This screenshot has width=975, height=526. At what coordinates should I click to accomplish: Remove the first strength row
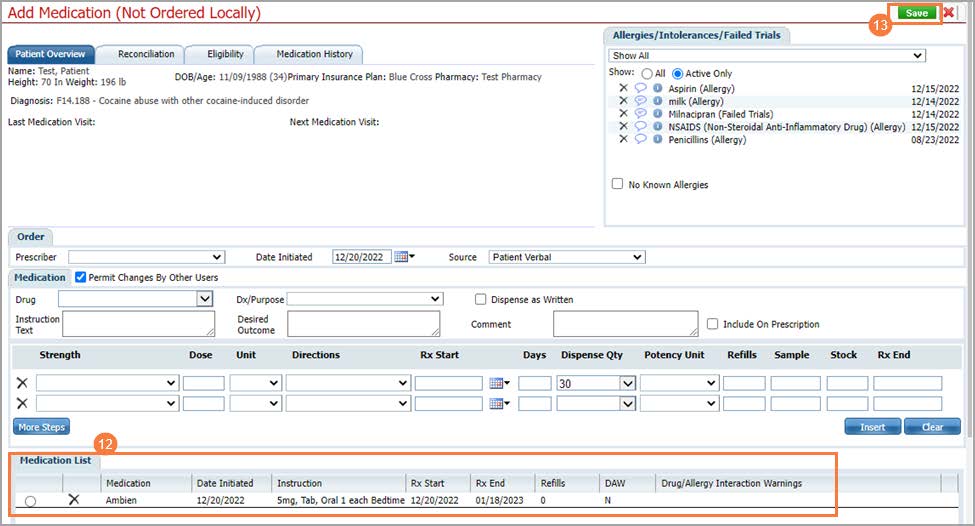[22, 383]
